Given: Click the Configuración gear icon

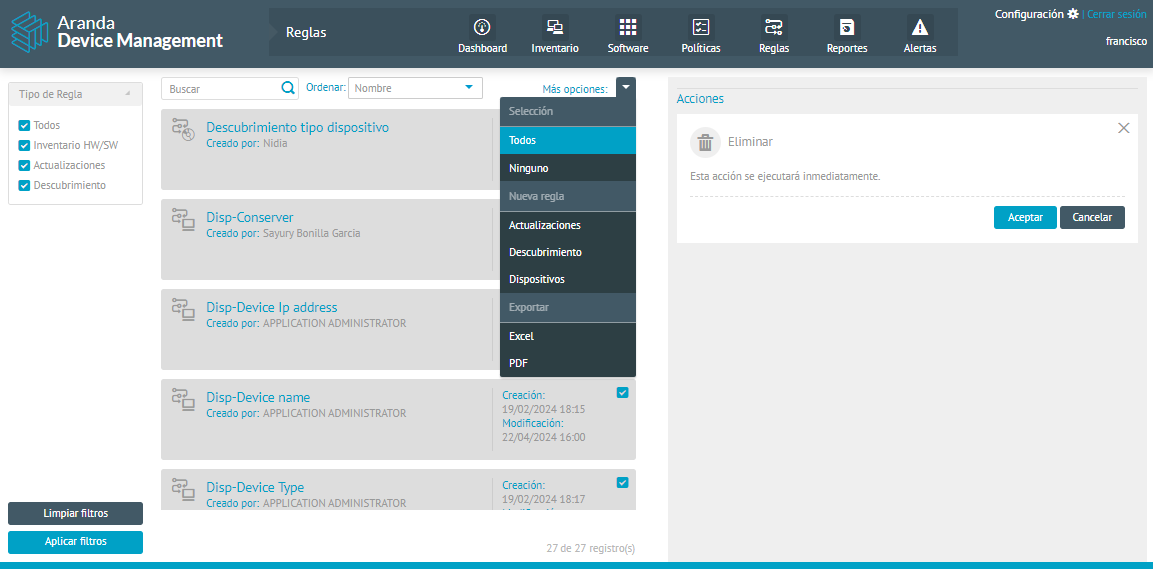Looking at the screenshot, I should (1073, 14).
